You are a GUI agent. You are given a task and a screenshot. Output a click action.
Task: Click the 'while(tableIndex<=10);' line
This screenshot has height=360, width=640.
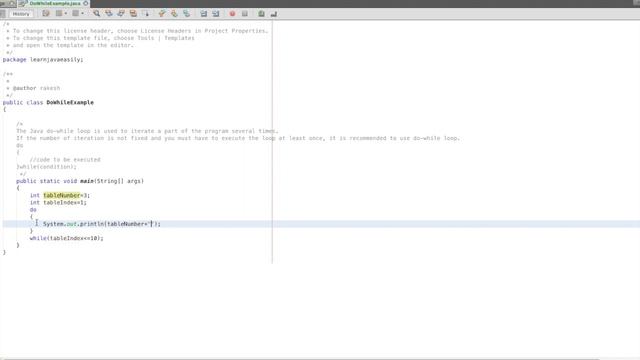[x=67, y=238]
